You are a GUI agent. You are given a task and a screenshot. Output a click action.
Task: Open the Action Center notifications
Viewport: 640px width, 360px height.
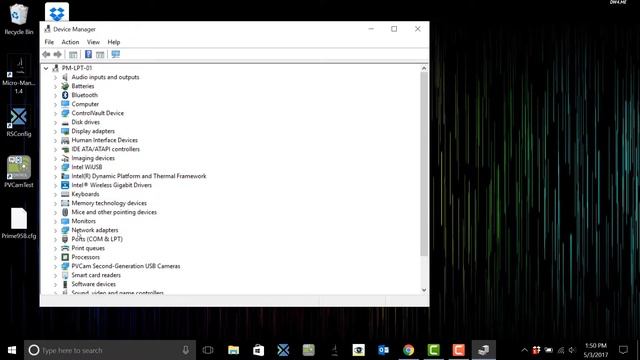click(623, 350)
